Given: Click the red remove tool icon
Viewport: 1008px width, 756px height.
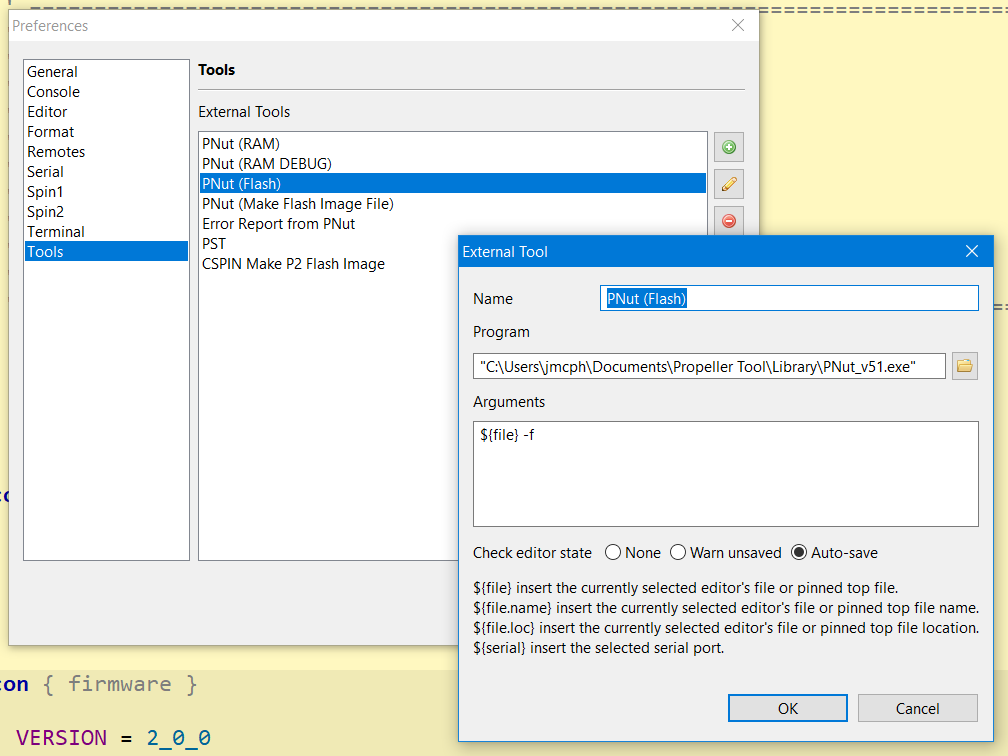Looking at the screenshot, I should [x=728, y=221].
